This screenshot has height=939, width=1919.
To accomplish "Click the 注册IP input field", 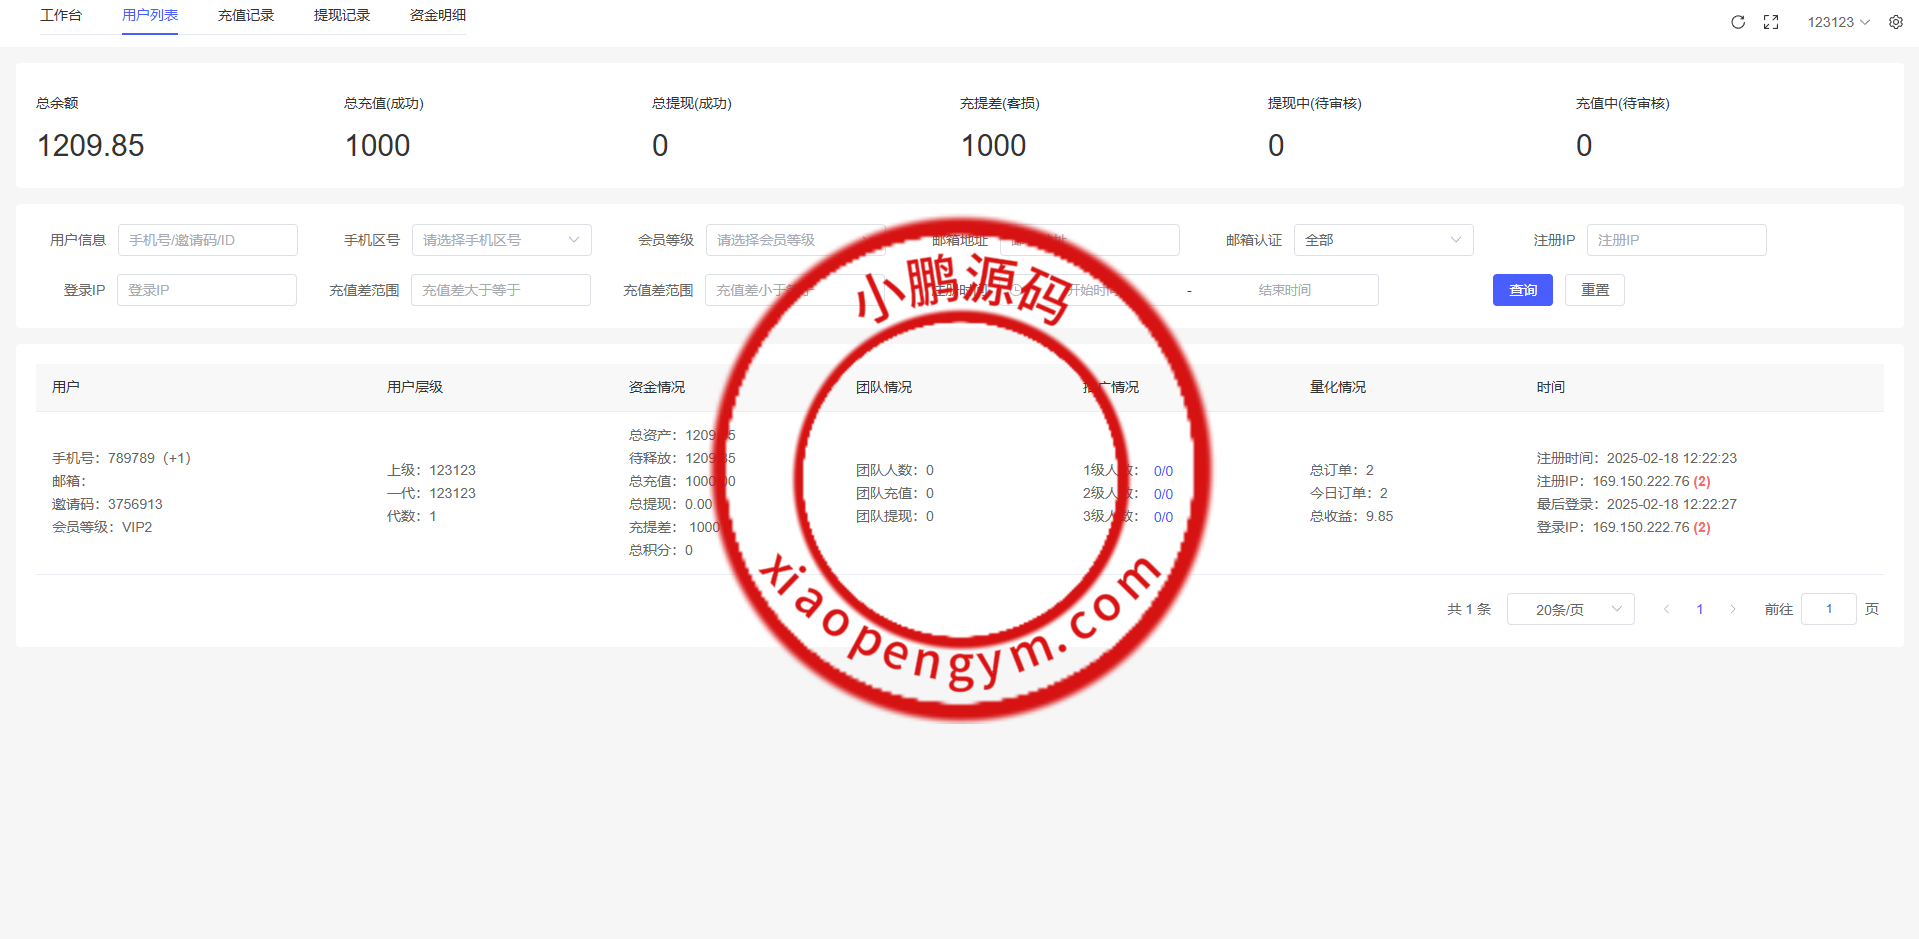I will [1676, 240].
